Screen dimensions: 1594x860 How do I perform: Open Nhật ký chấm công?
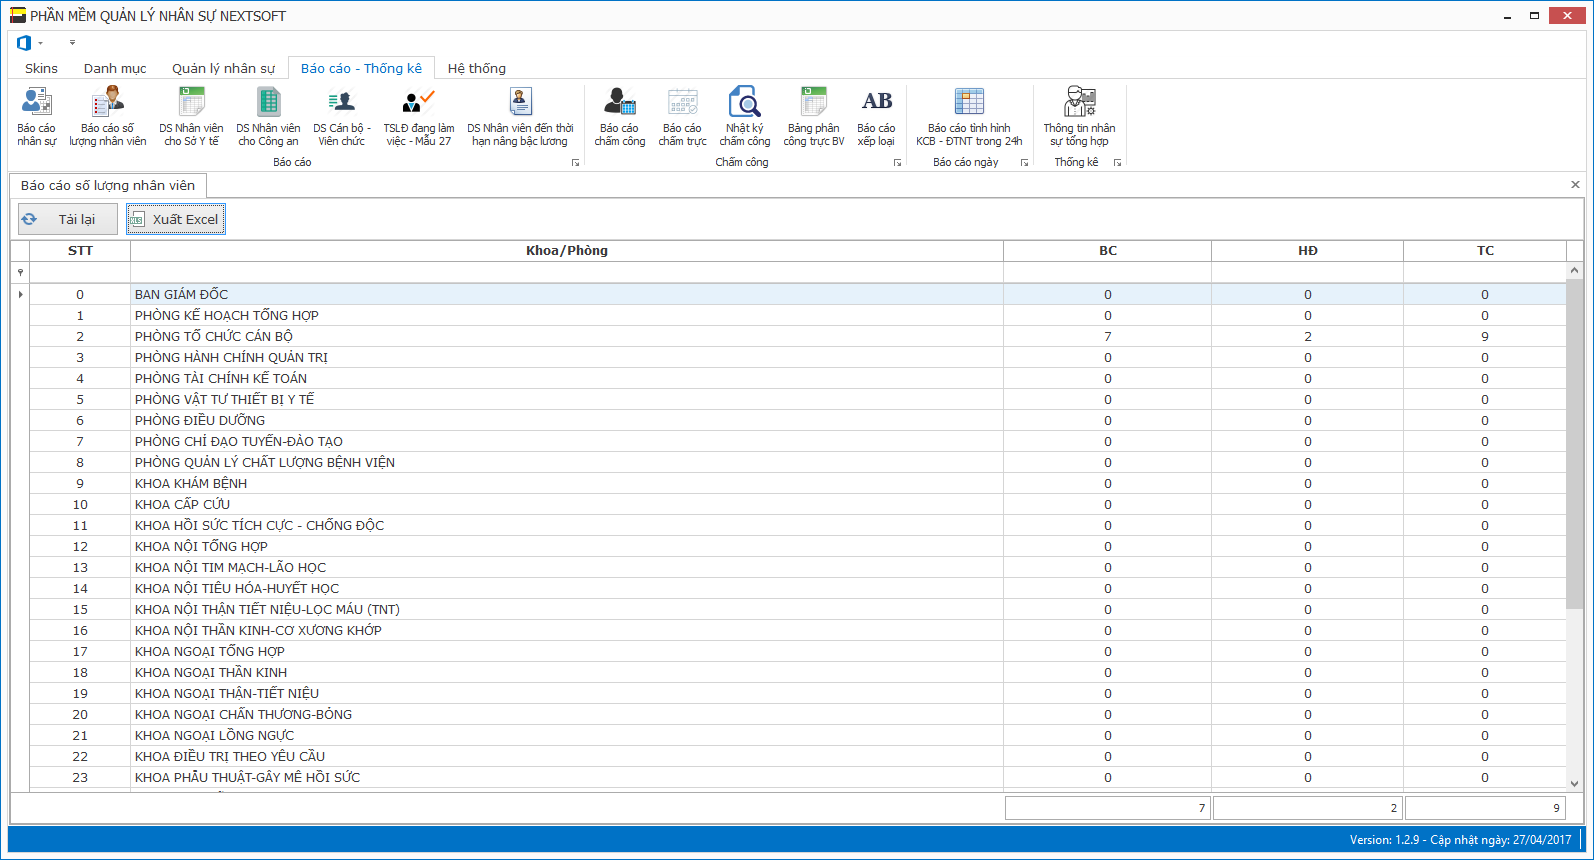point(745,117)
